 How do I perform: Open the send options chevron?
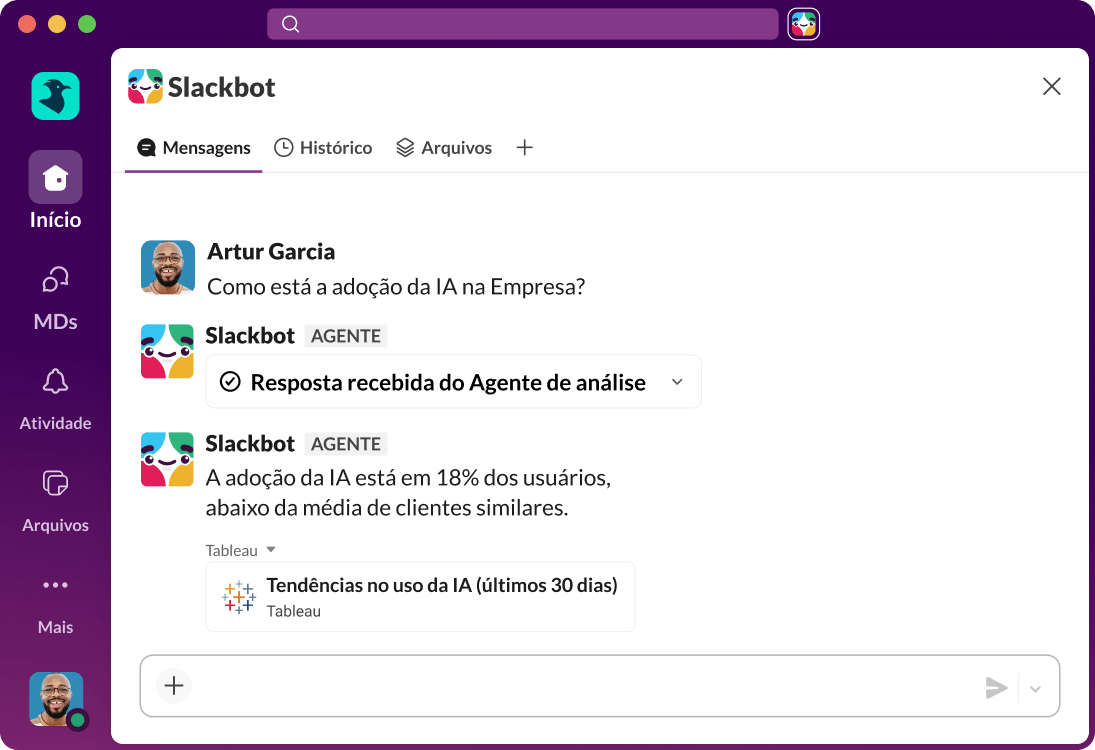[1036, 688]
